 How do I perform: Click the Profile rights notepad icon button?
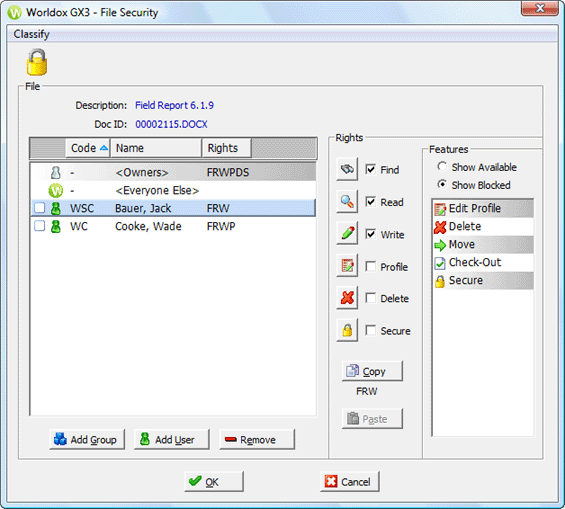347,265
